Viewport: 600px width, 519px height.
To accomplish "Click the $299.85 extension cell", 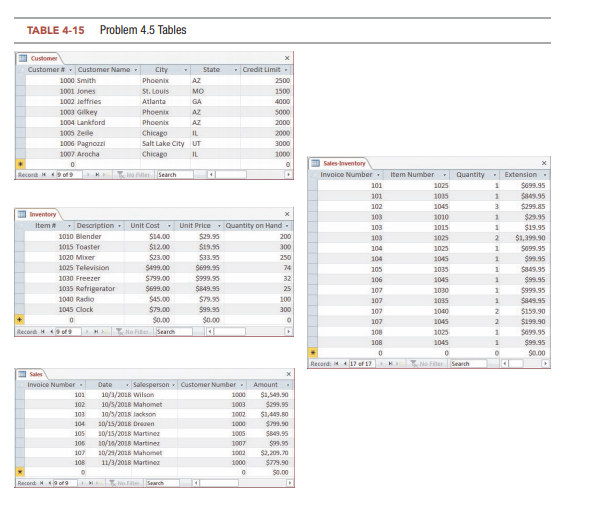I will [x=524, y=207].
